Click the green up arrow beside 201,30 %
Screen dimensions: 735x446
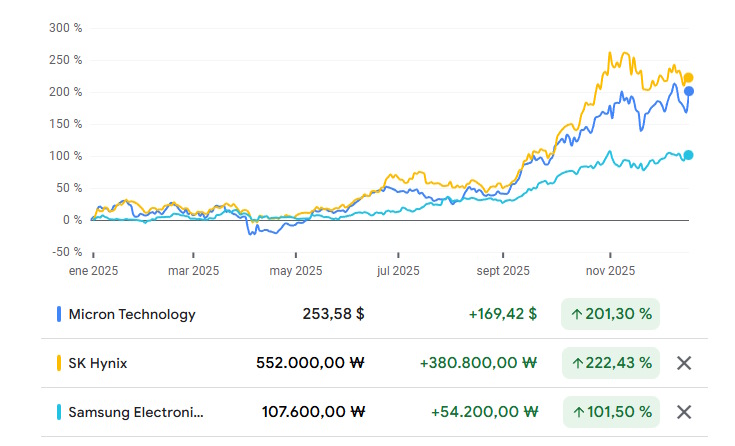pos(577,315)
